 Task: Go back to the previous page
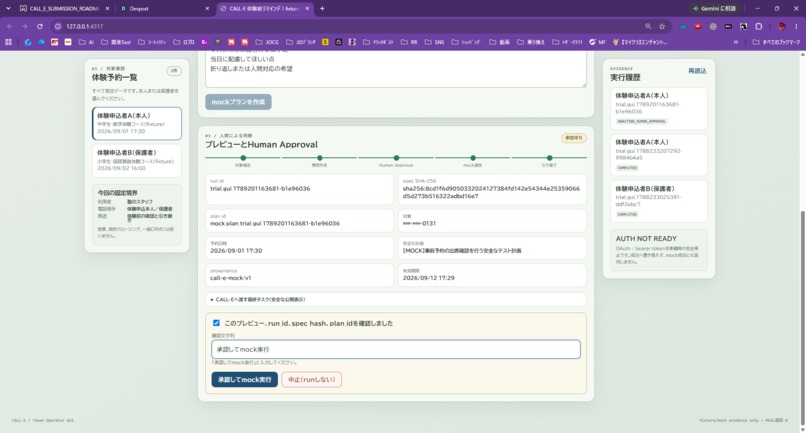10,26
